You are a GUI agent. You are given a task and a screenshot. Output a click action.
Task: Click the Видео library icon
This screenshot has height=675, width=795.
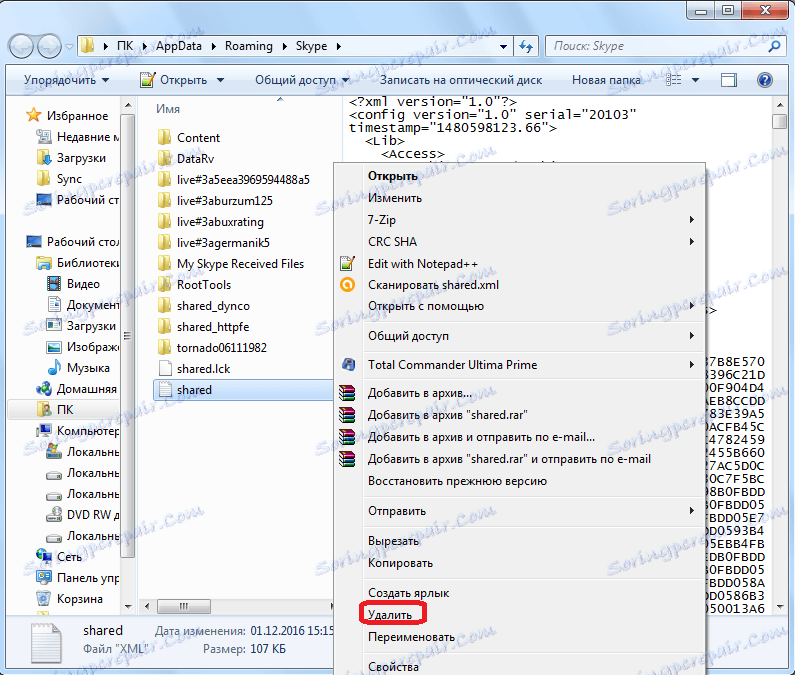pos(54,283)
